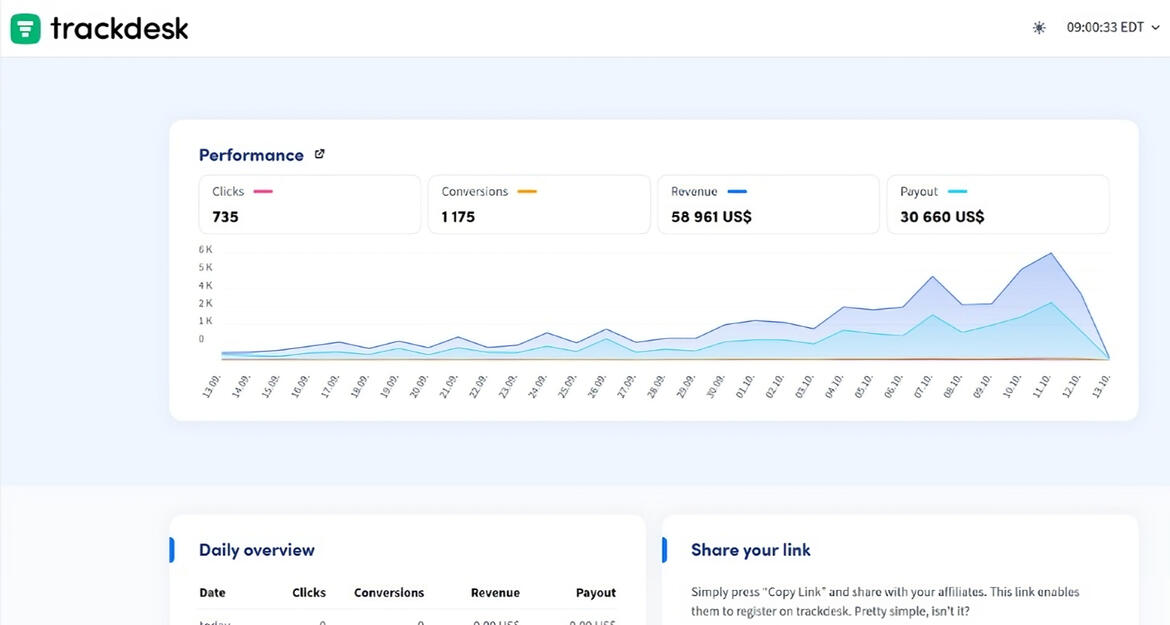The height and width of the screenshot is (625, 1170).
Task: Click the green trackdesk logo icon
Action: click(x=26, y=28)
